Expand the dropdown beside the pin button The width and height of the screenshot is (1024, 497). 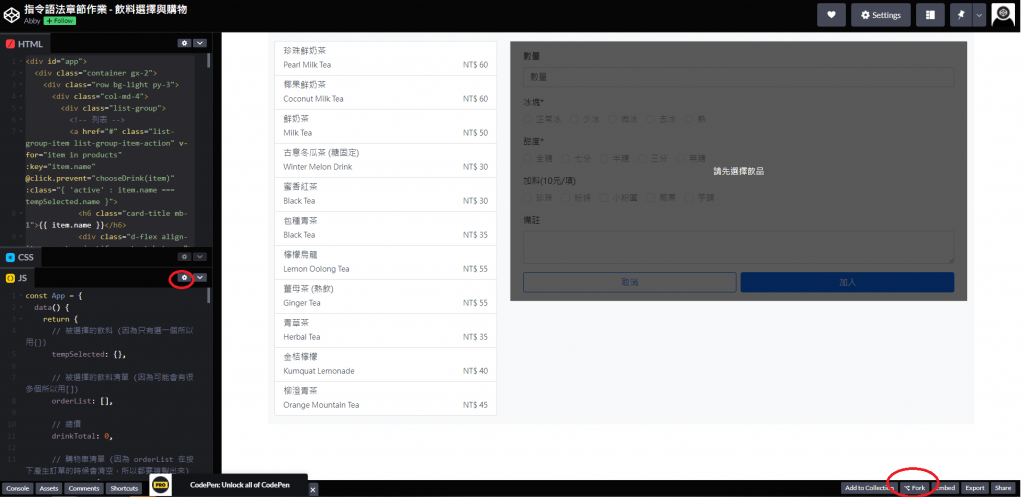point(979,15)
